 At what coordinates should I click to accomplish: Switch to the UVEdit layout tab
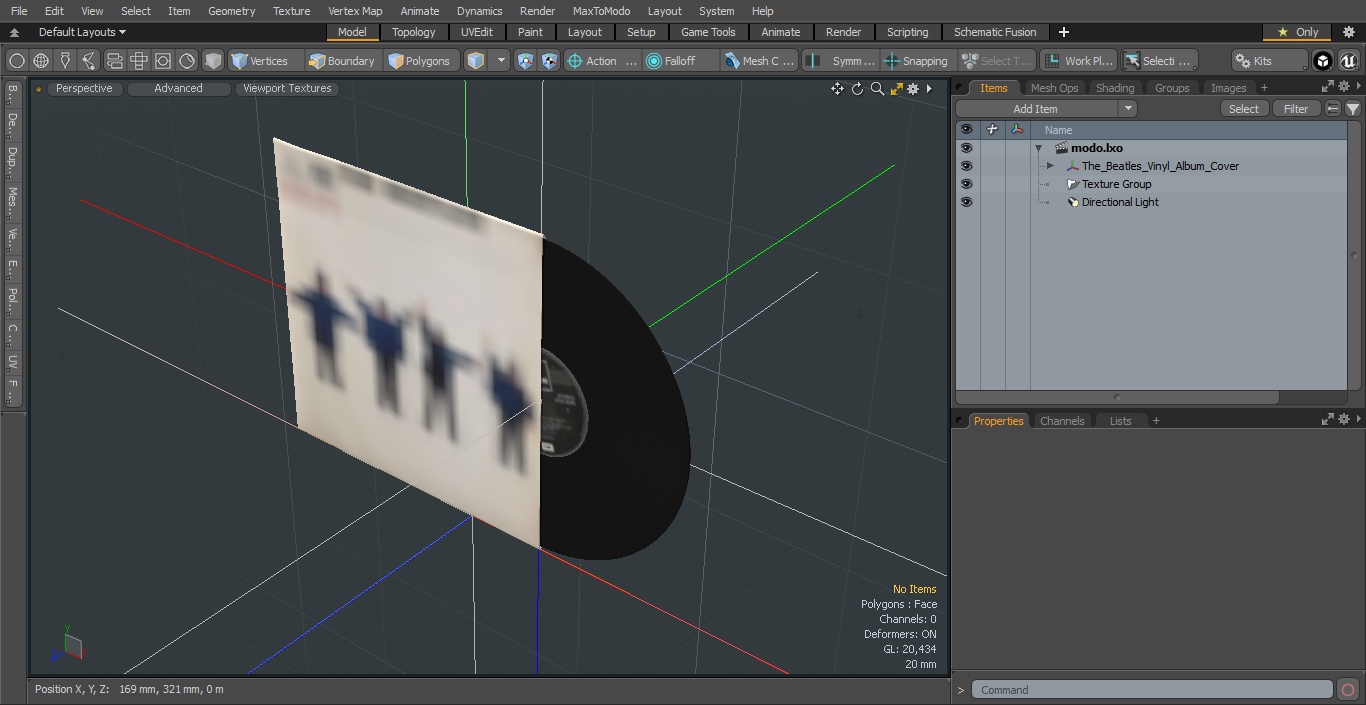[x=476, y=32]
